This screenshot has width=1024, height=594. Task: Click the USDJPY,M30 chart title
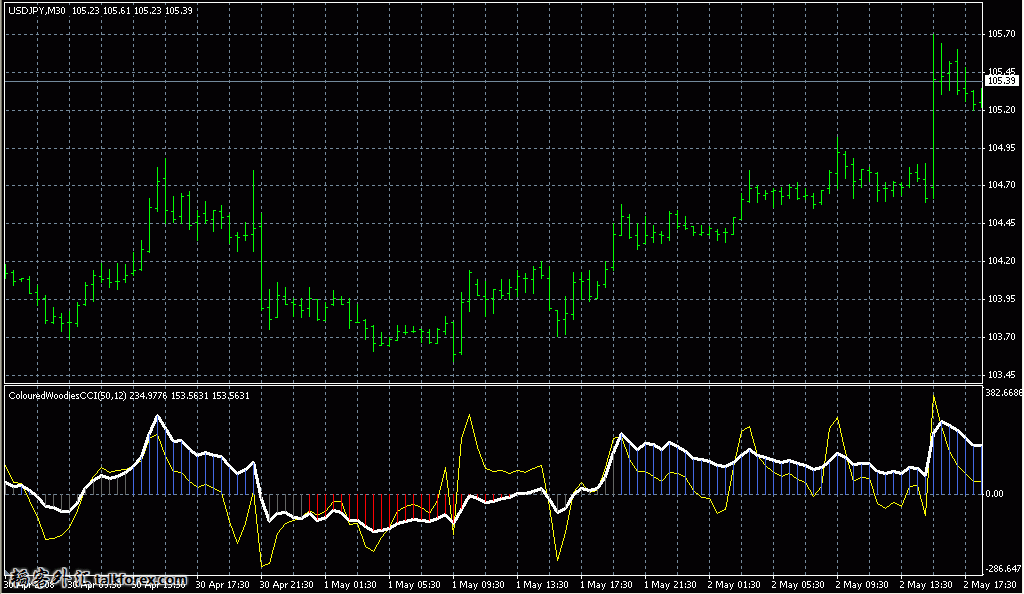[x=35, y=10]
